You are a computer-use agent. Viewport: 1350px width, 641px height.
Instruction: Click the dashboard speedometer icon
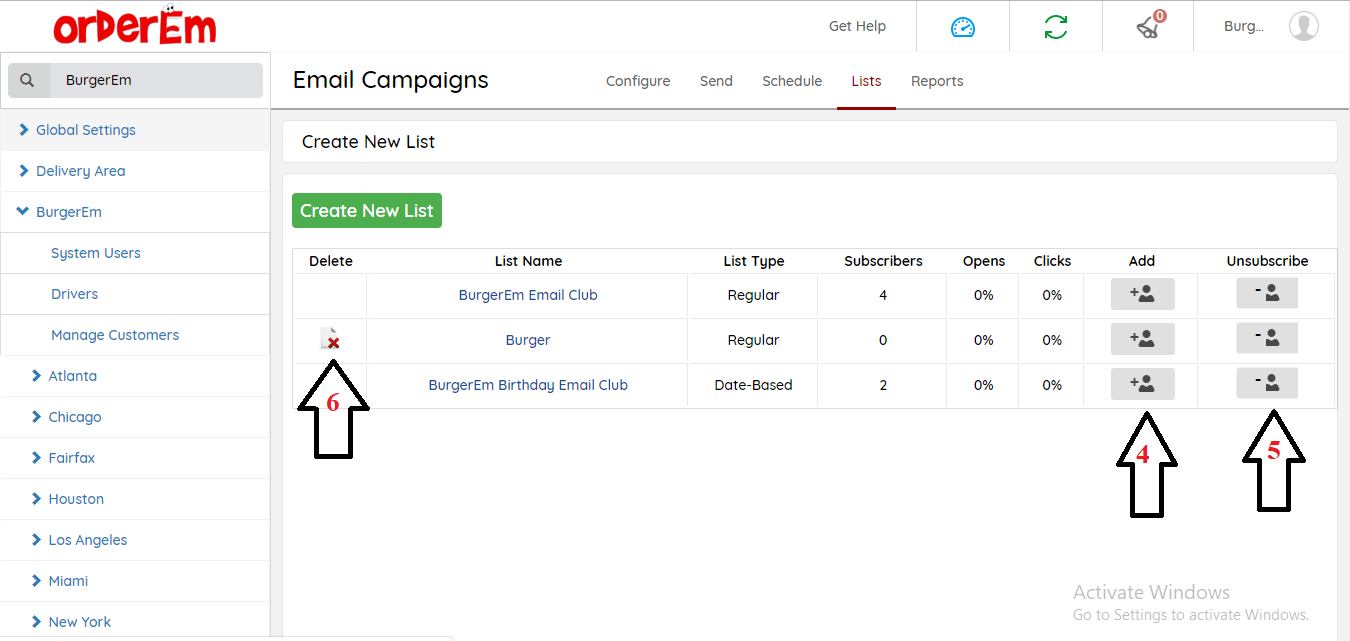962,27
